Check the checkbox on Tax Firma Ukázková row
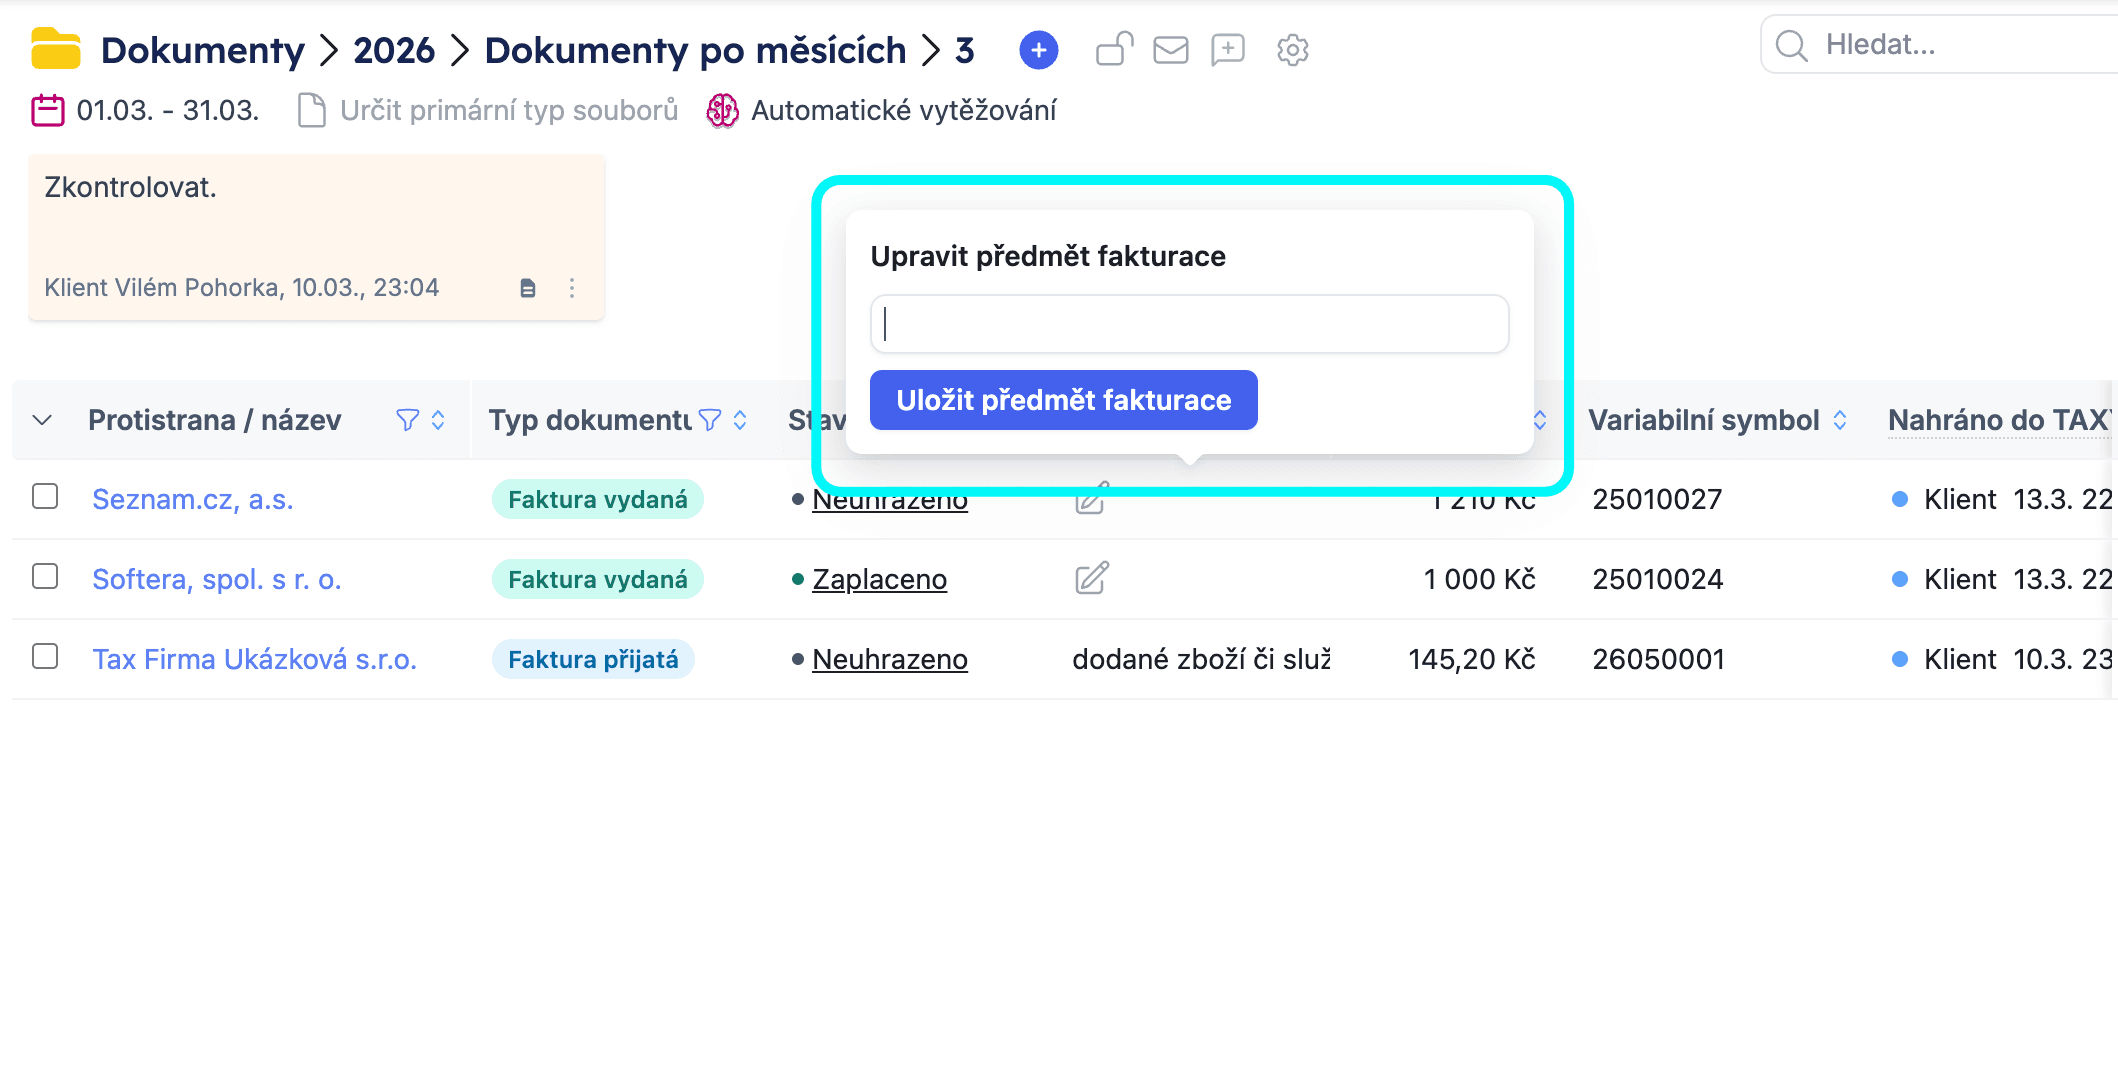The height and width of the screenshot is (1078, 2118). [44, 656]
